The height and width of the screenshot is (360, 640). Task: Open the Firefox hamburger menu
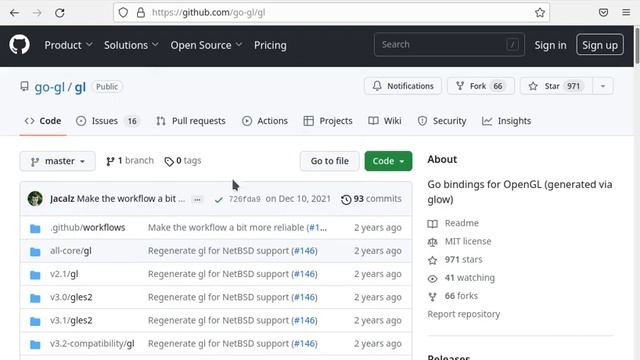pyautogui.click(x=626, y=13)
